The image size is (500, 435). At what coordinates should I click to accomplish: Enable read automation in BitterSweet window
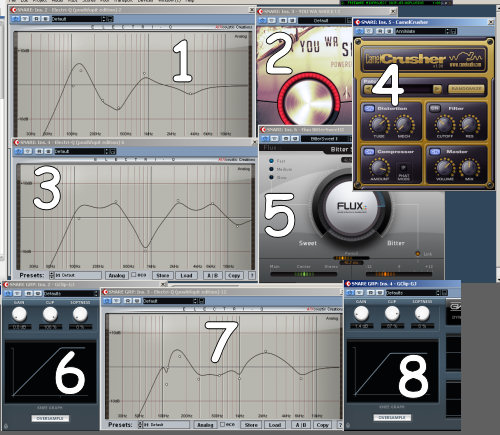286,138
